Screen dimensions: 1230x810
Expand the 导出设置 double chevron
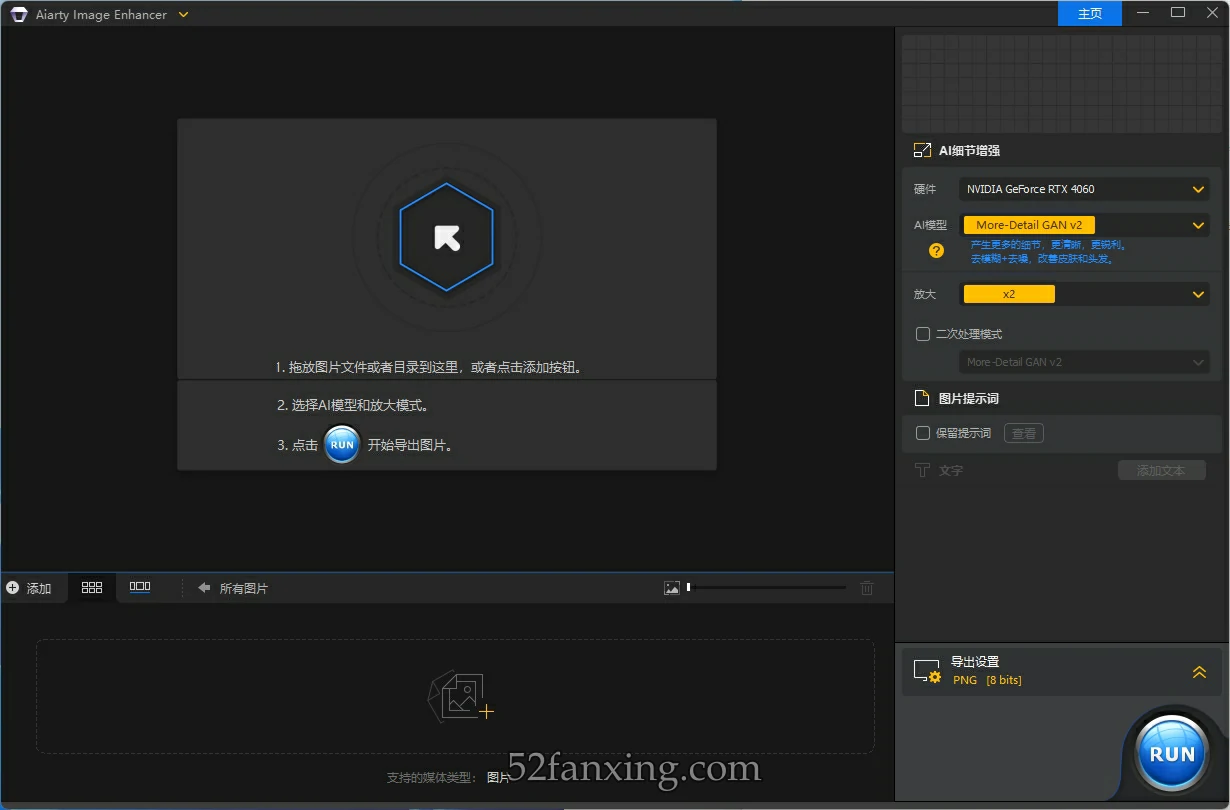(1199, 672)
